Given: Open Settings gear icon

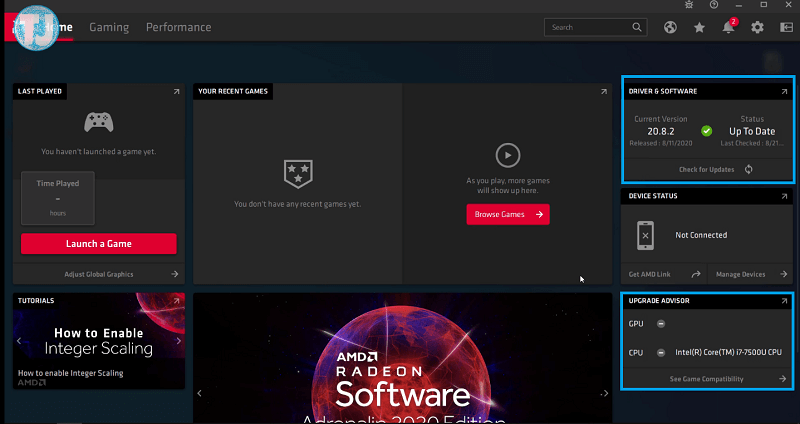Looking at the screenshot, I should pos(757,28).
